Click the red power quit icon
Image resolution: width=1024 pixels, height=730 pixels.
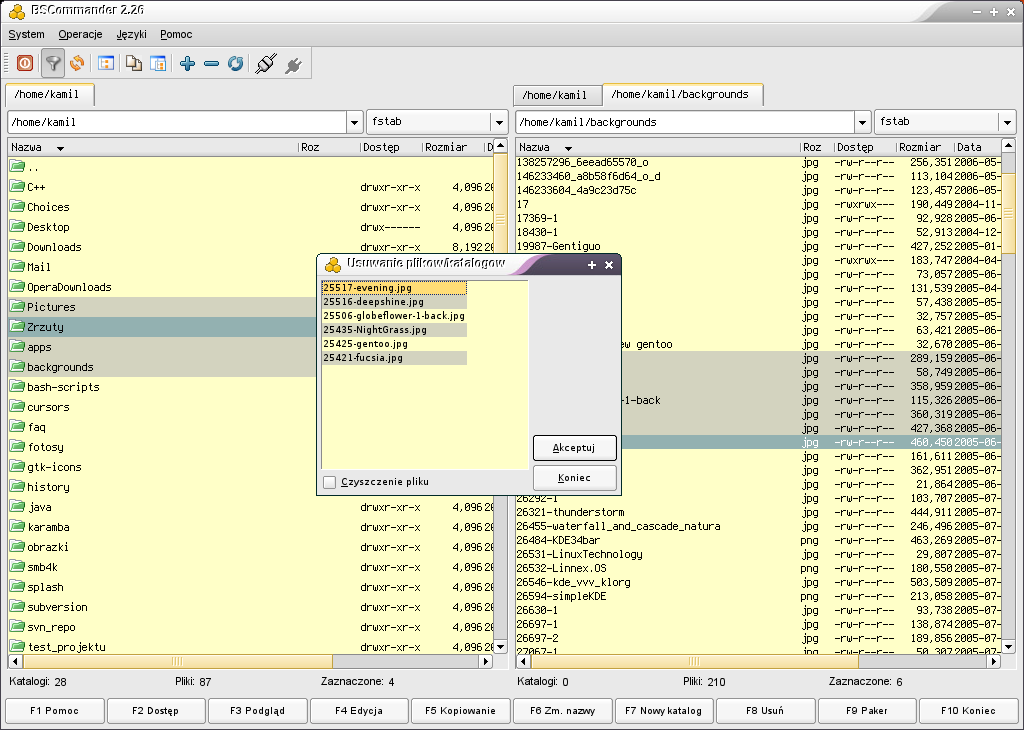(25, 63)
